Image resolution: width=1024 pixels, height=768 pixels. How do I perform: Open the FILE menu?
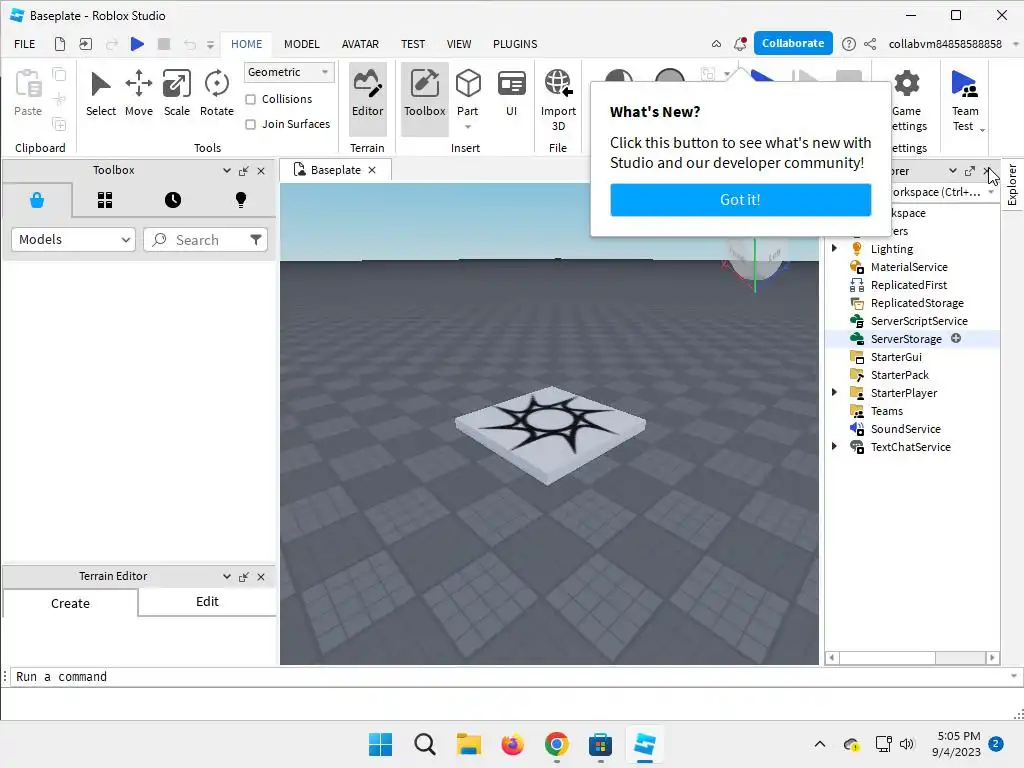[x=25, y=44]
